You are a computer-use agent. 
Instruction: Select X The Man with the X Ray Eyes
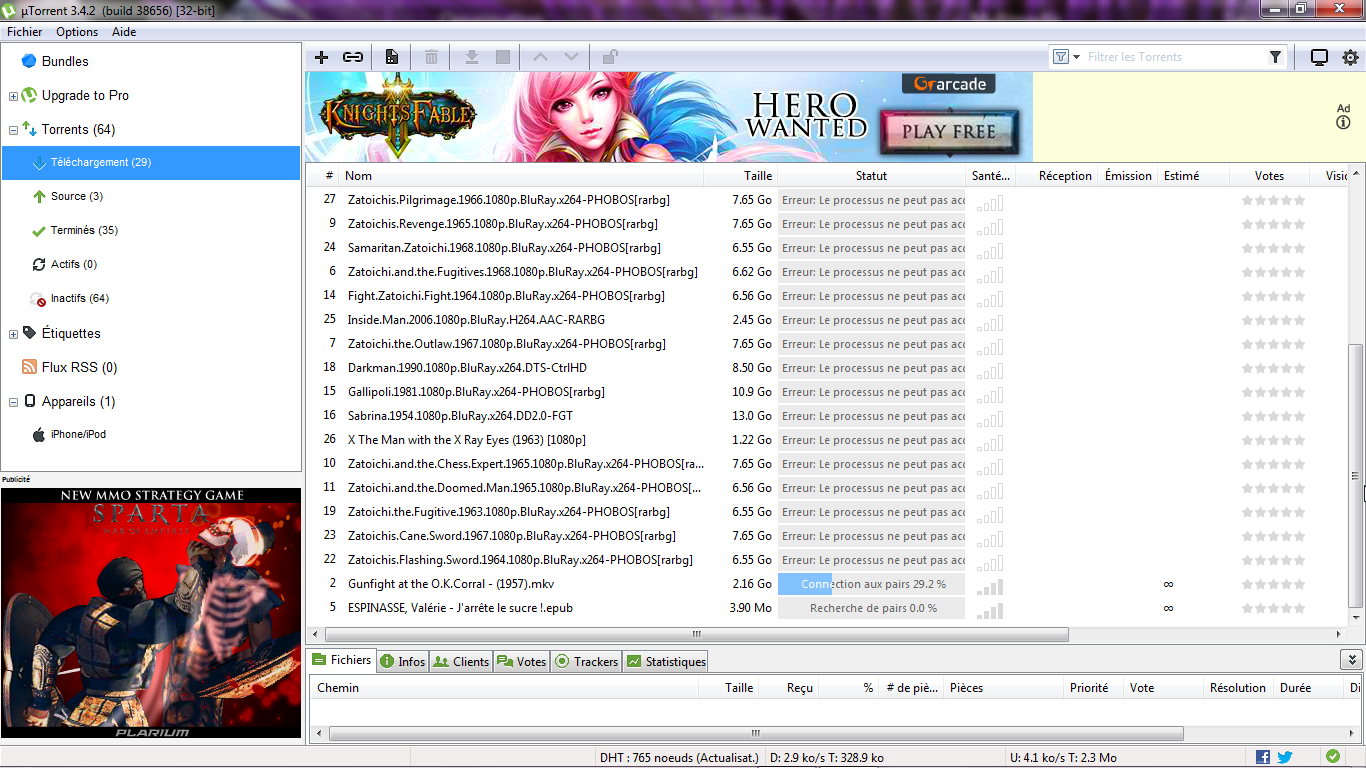(x=827, y=440)
